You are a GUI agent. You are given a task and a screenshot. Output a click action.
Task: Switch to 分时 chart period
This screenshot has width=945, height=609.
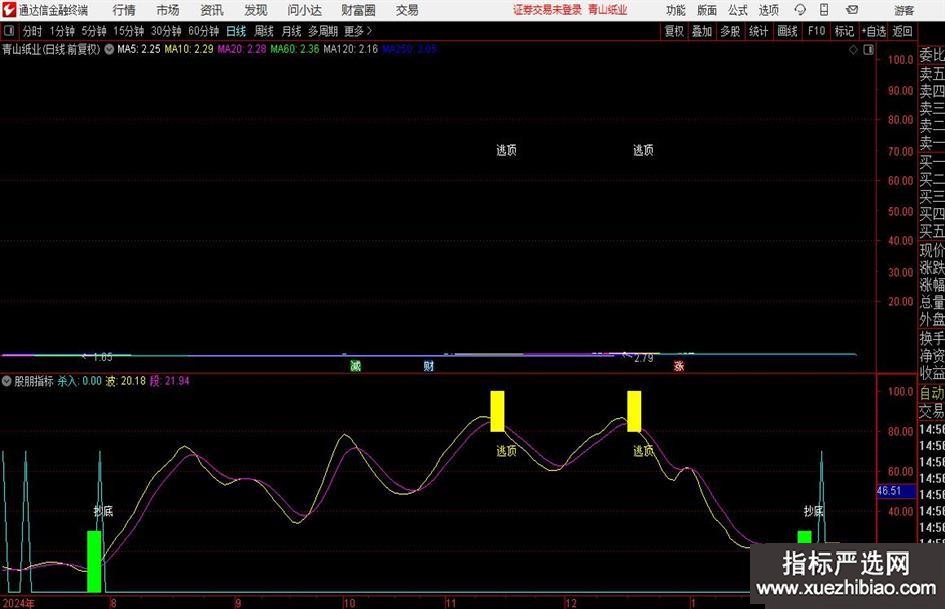[32, 31]
